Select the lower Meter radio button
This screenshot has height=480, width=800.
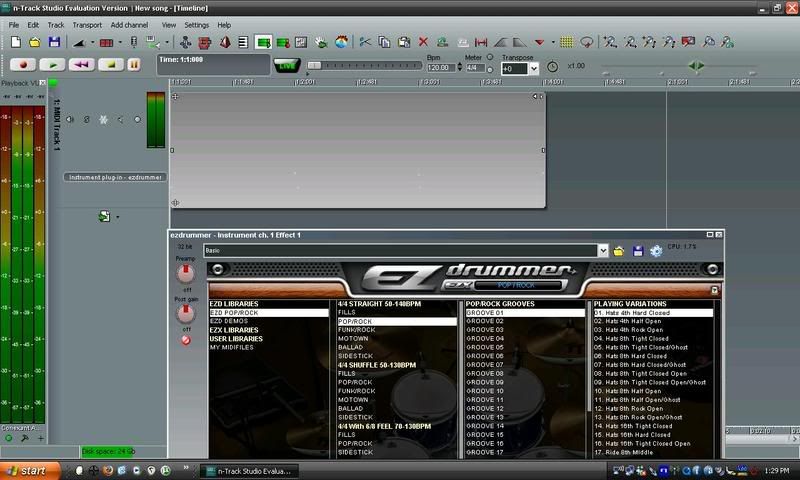[x=490, y=69]
